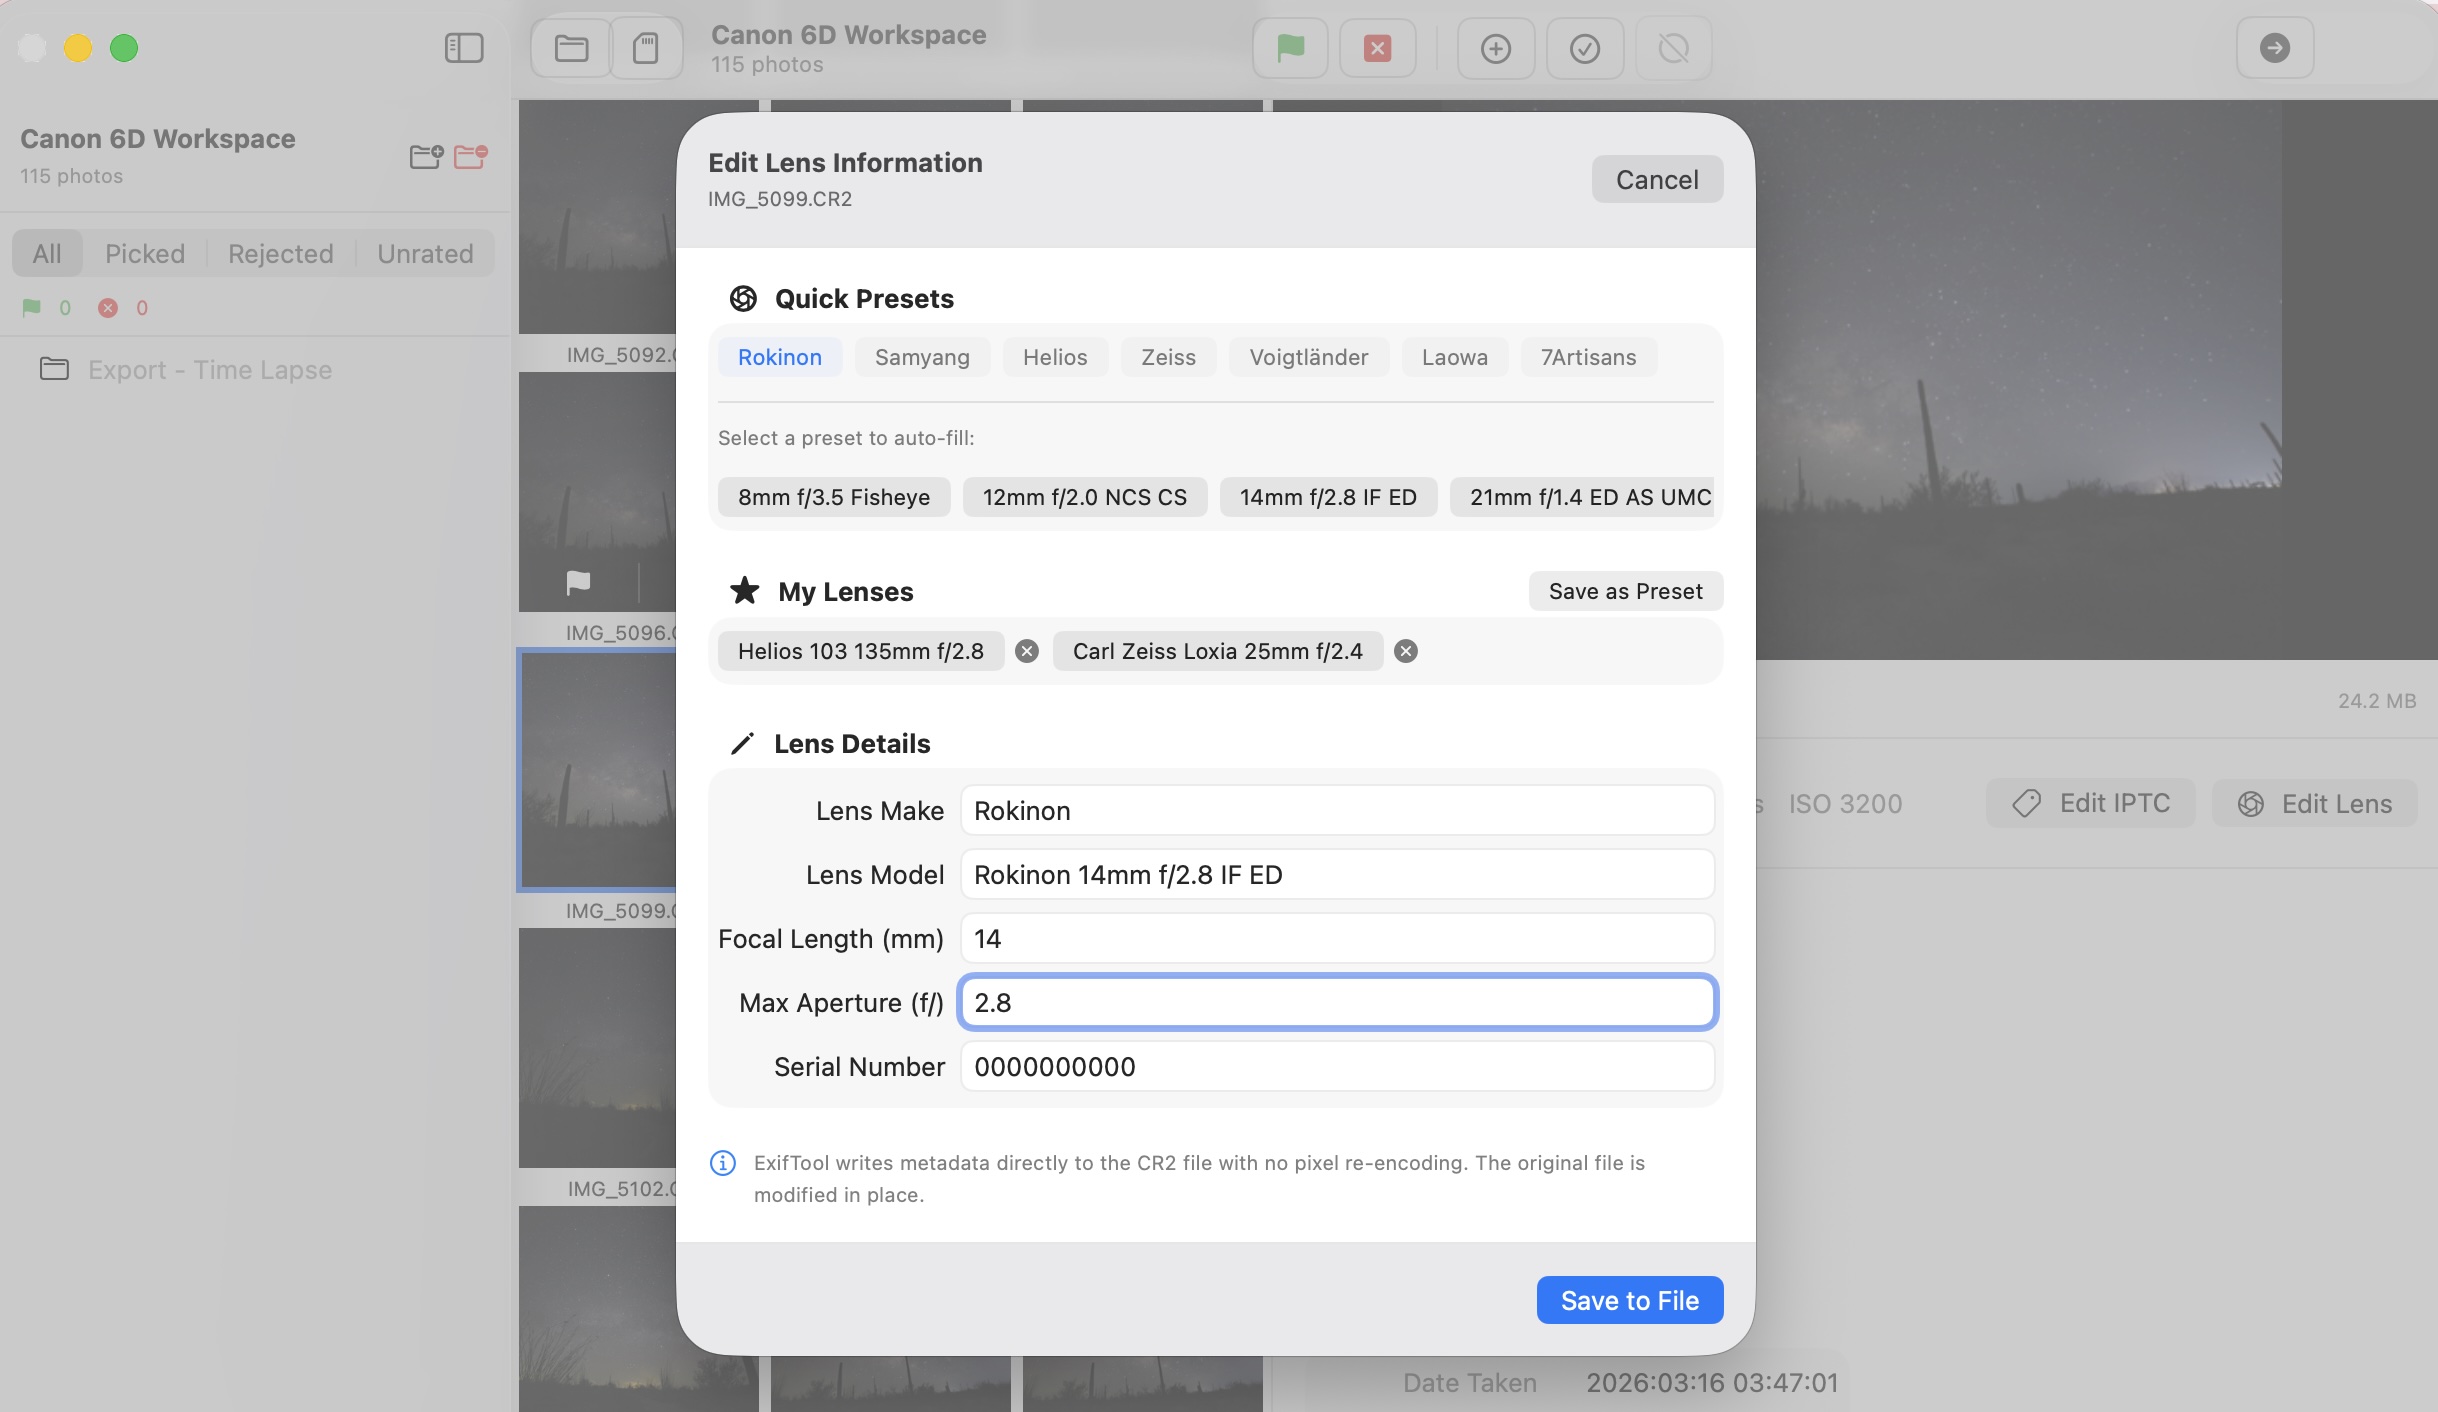Viewport: 2438px width, 1412px height.
Task: Apply 12mm f/2.0 NCS CS preset
Action: coord(1085,497)
